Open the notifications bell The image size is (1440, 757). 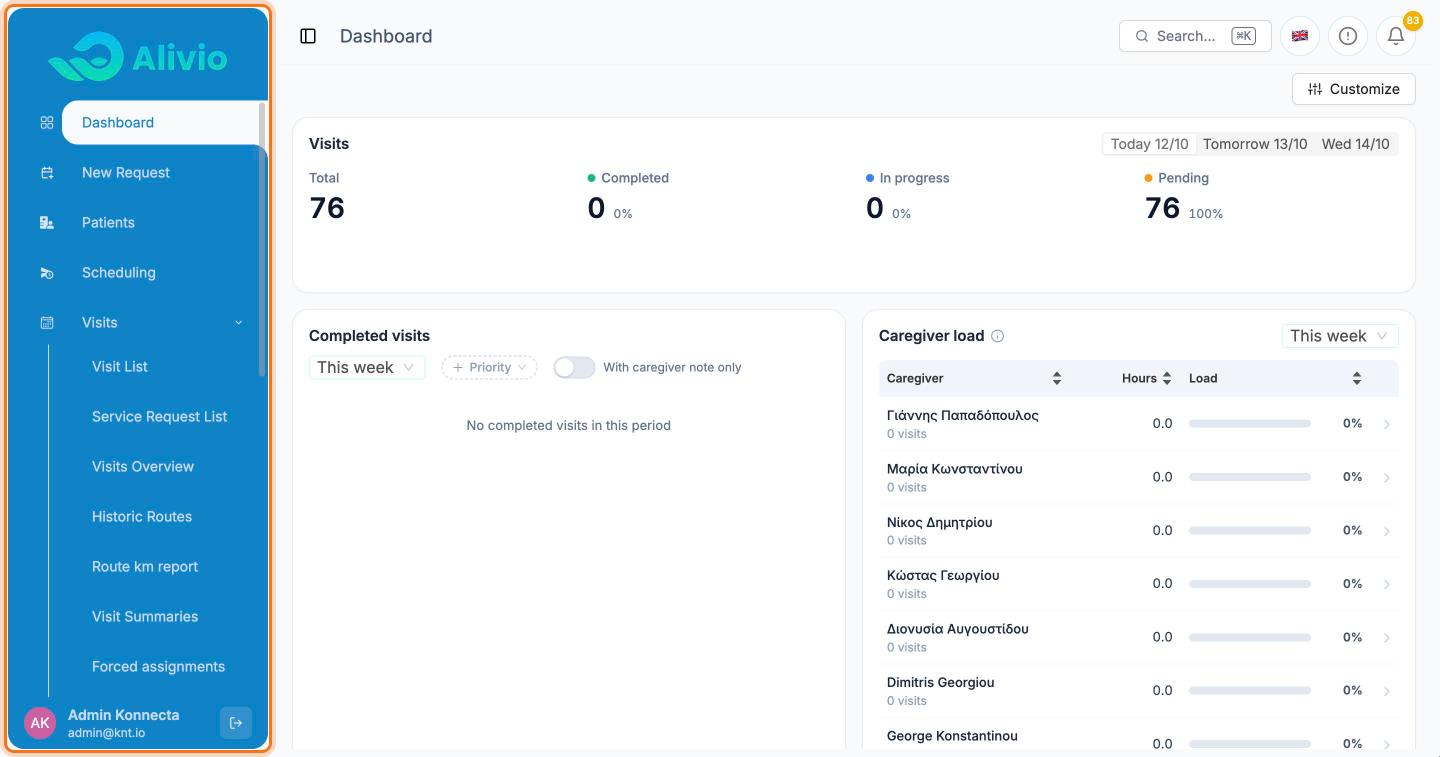pos(1396,36)
